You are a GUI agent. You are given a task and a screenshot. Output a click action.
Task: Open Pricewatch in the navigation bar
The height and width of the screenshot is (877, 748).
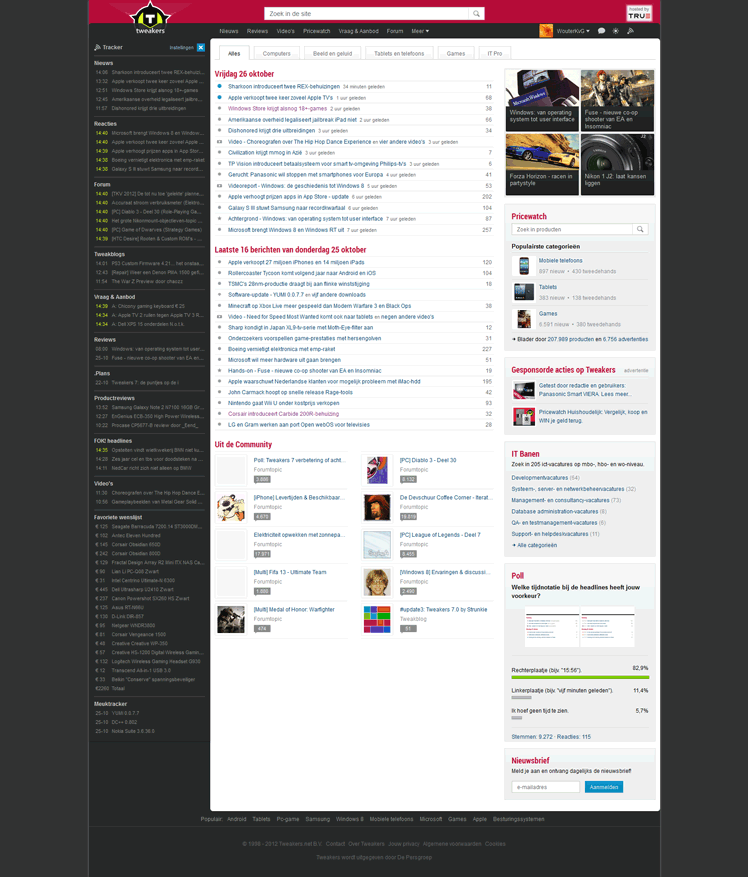click(x=317, y=31)
